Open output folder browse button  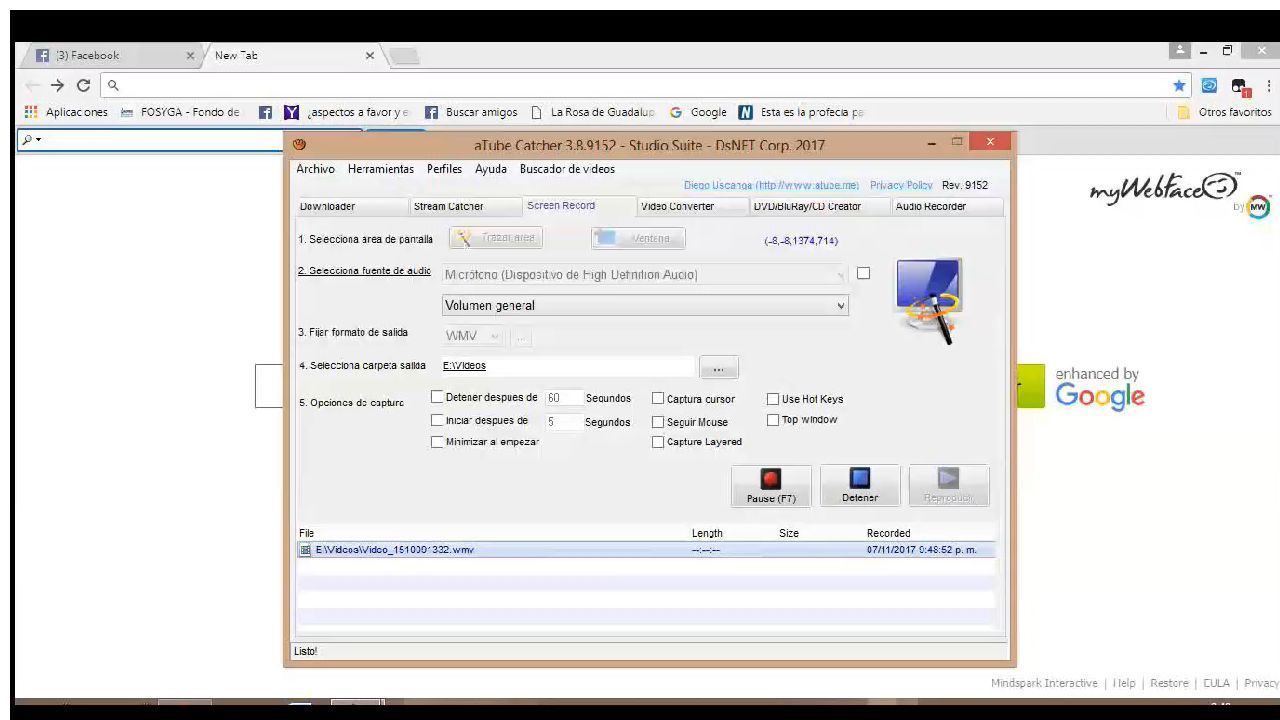pyautogui.click(x=719, y=368)
